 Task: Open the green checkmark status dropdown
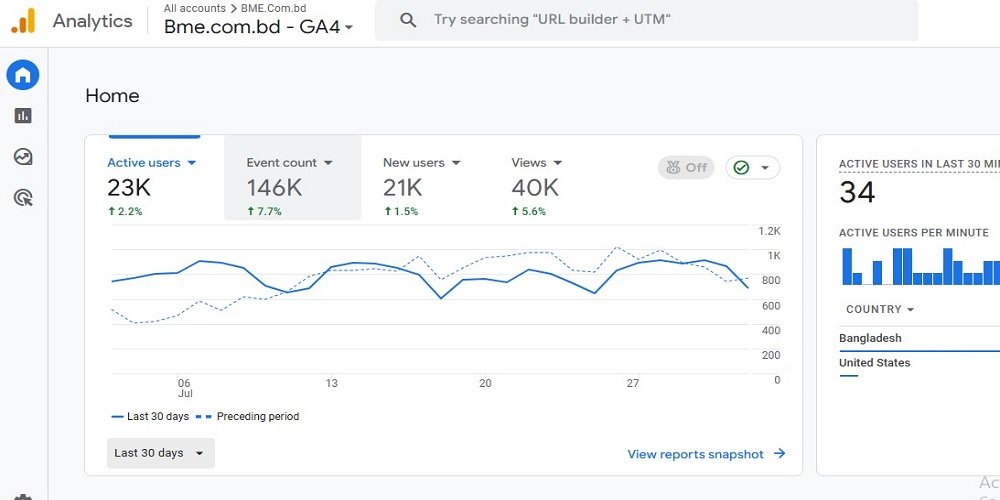click(x=752, y=168)
